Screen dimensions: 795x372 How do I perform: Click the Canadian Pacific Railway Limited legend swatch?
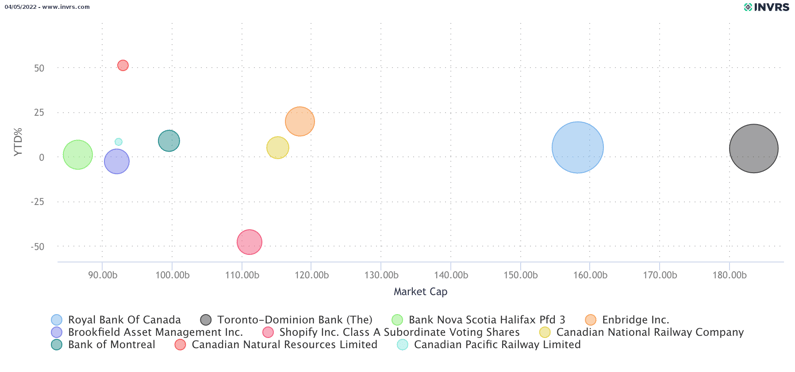click(x=402, y=345)
